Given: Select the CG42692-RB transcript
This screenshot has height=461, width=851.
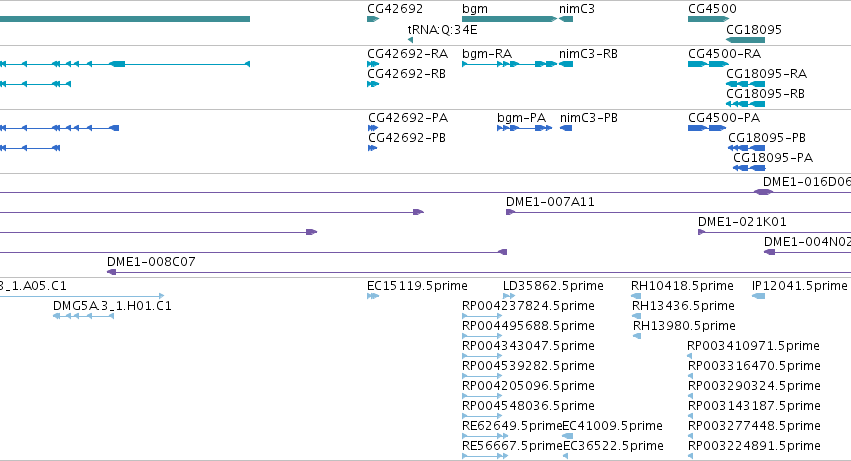Looking at the screenshot, I should (x=373, y=84).
